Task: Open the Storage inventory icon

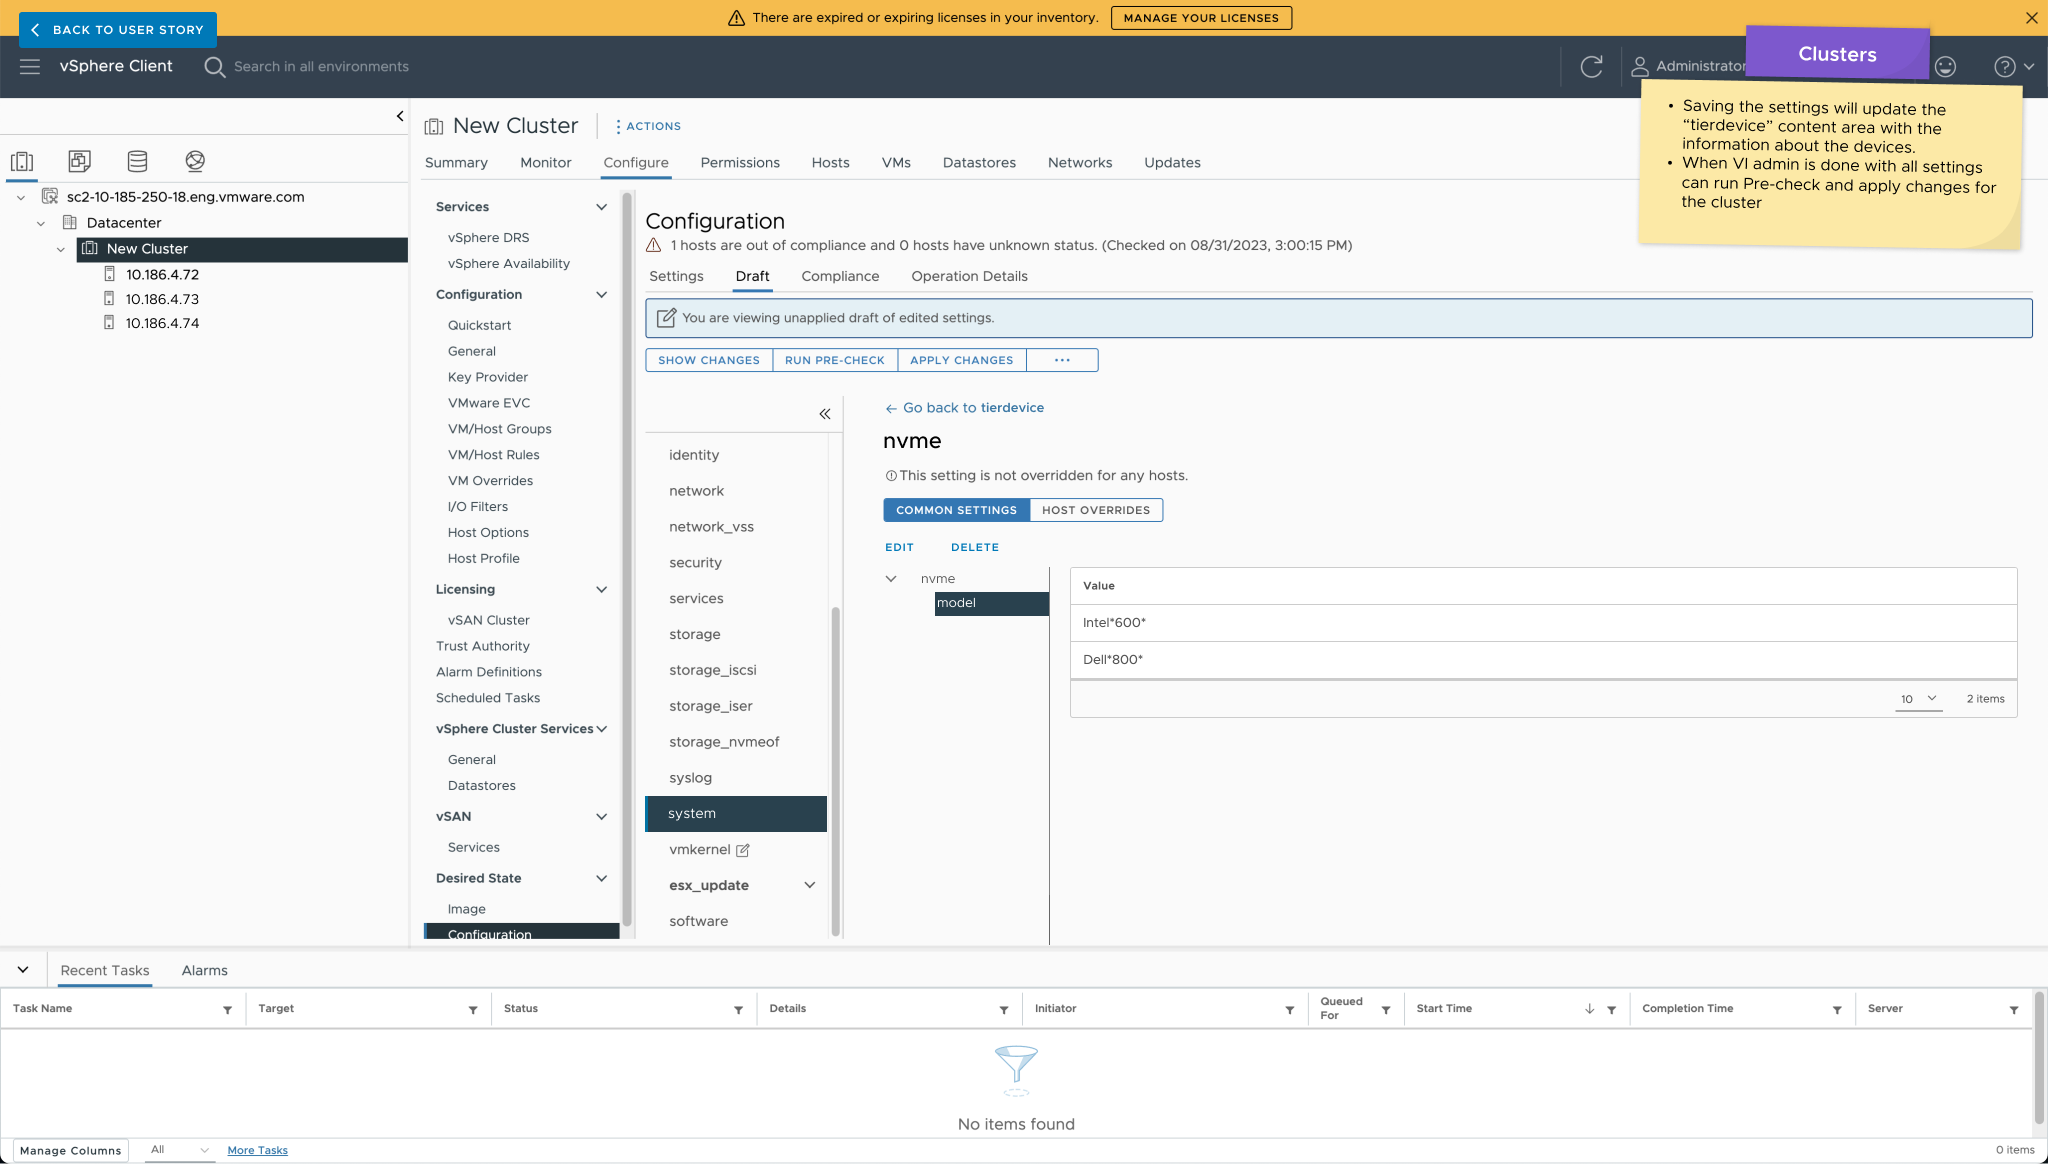Action: point(137,161)
